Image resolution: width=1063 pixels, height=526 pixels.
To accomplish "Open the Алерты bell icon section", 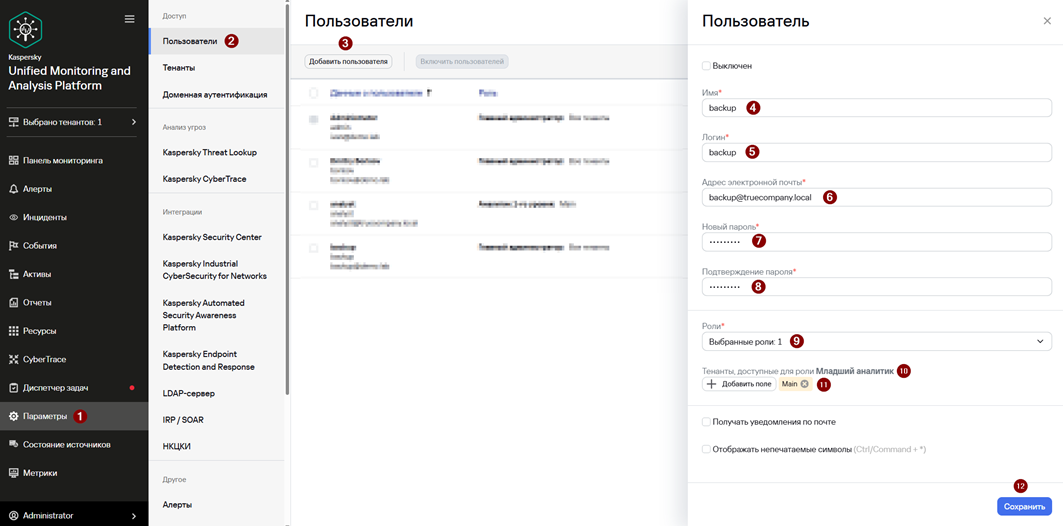I will tap(14, 189).
